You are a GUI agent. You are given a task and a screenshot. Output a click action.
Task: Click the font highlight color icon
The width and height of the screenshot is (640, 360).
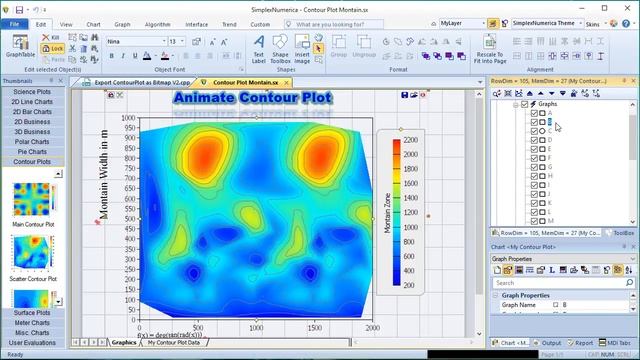165,56
